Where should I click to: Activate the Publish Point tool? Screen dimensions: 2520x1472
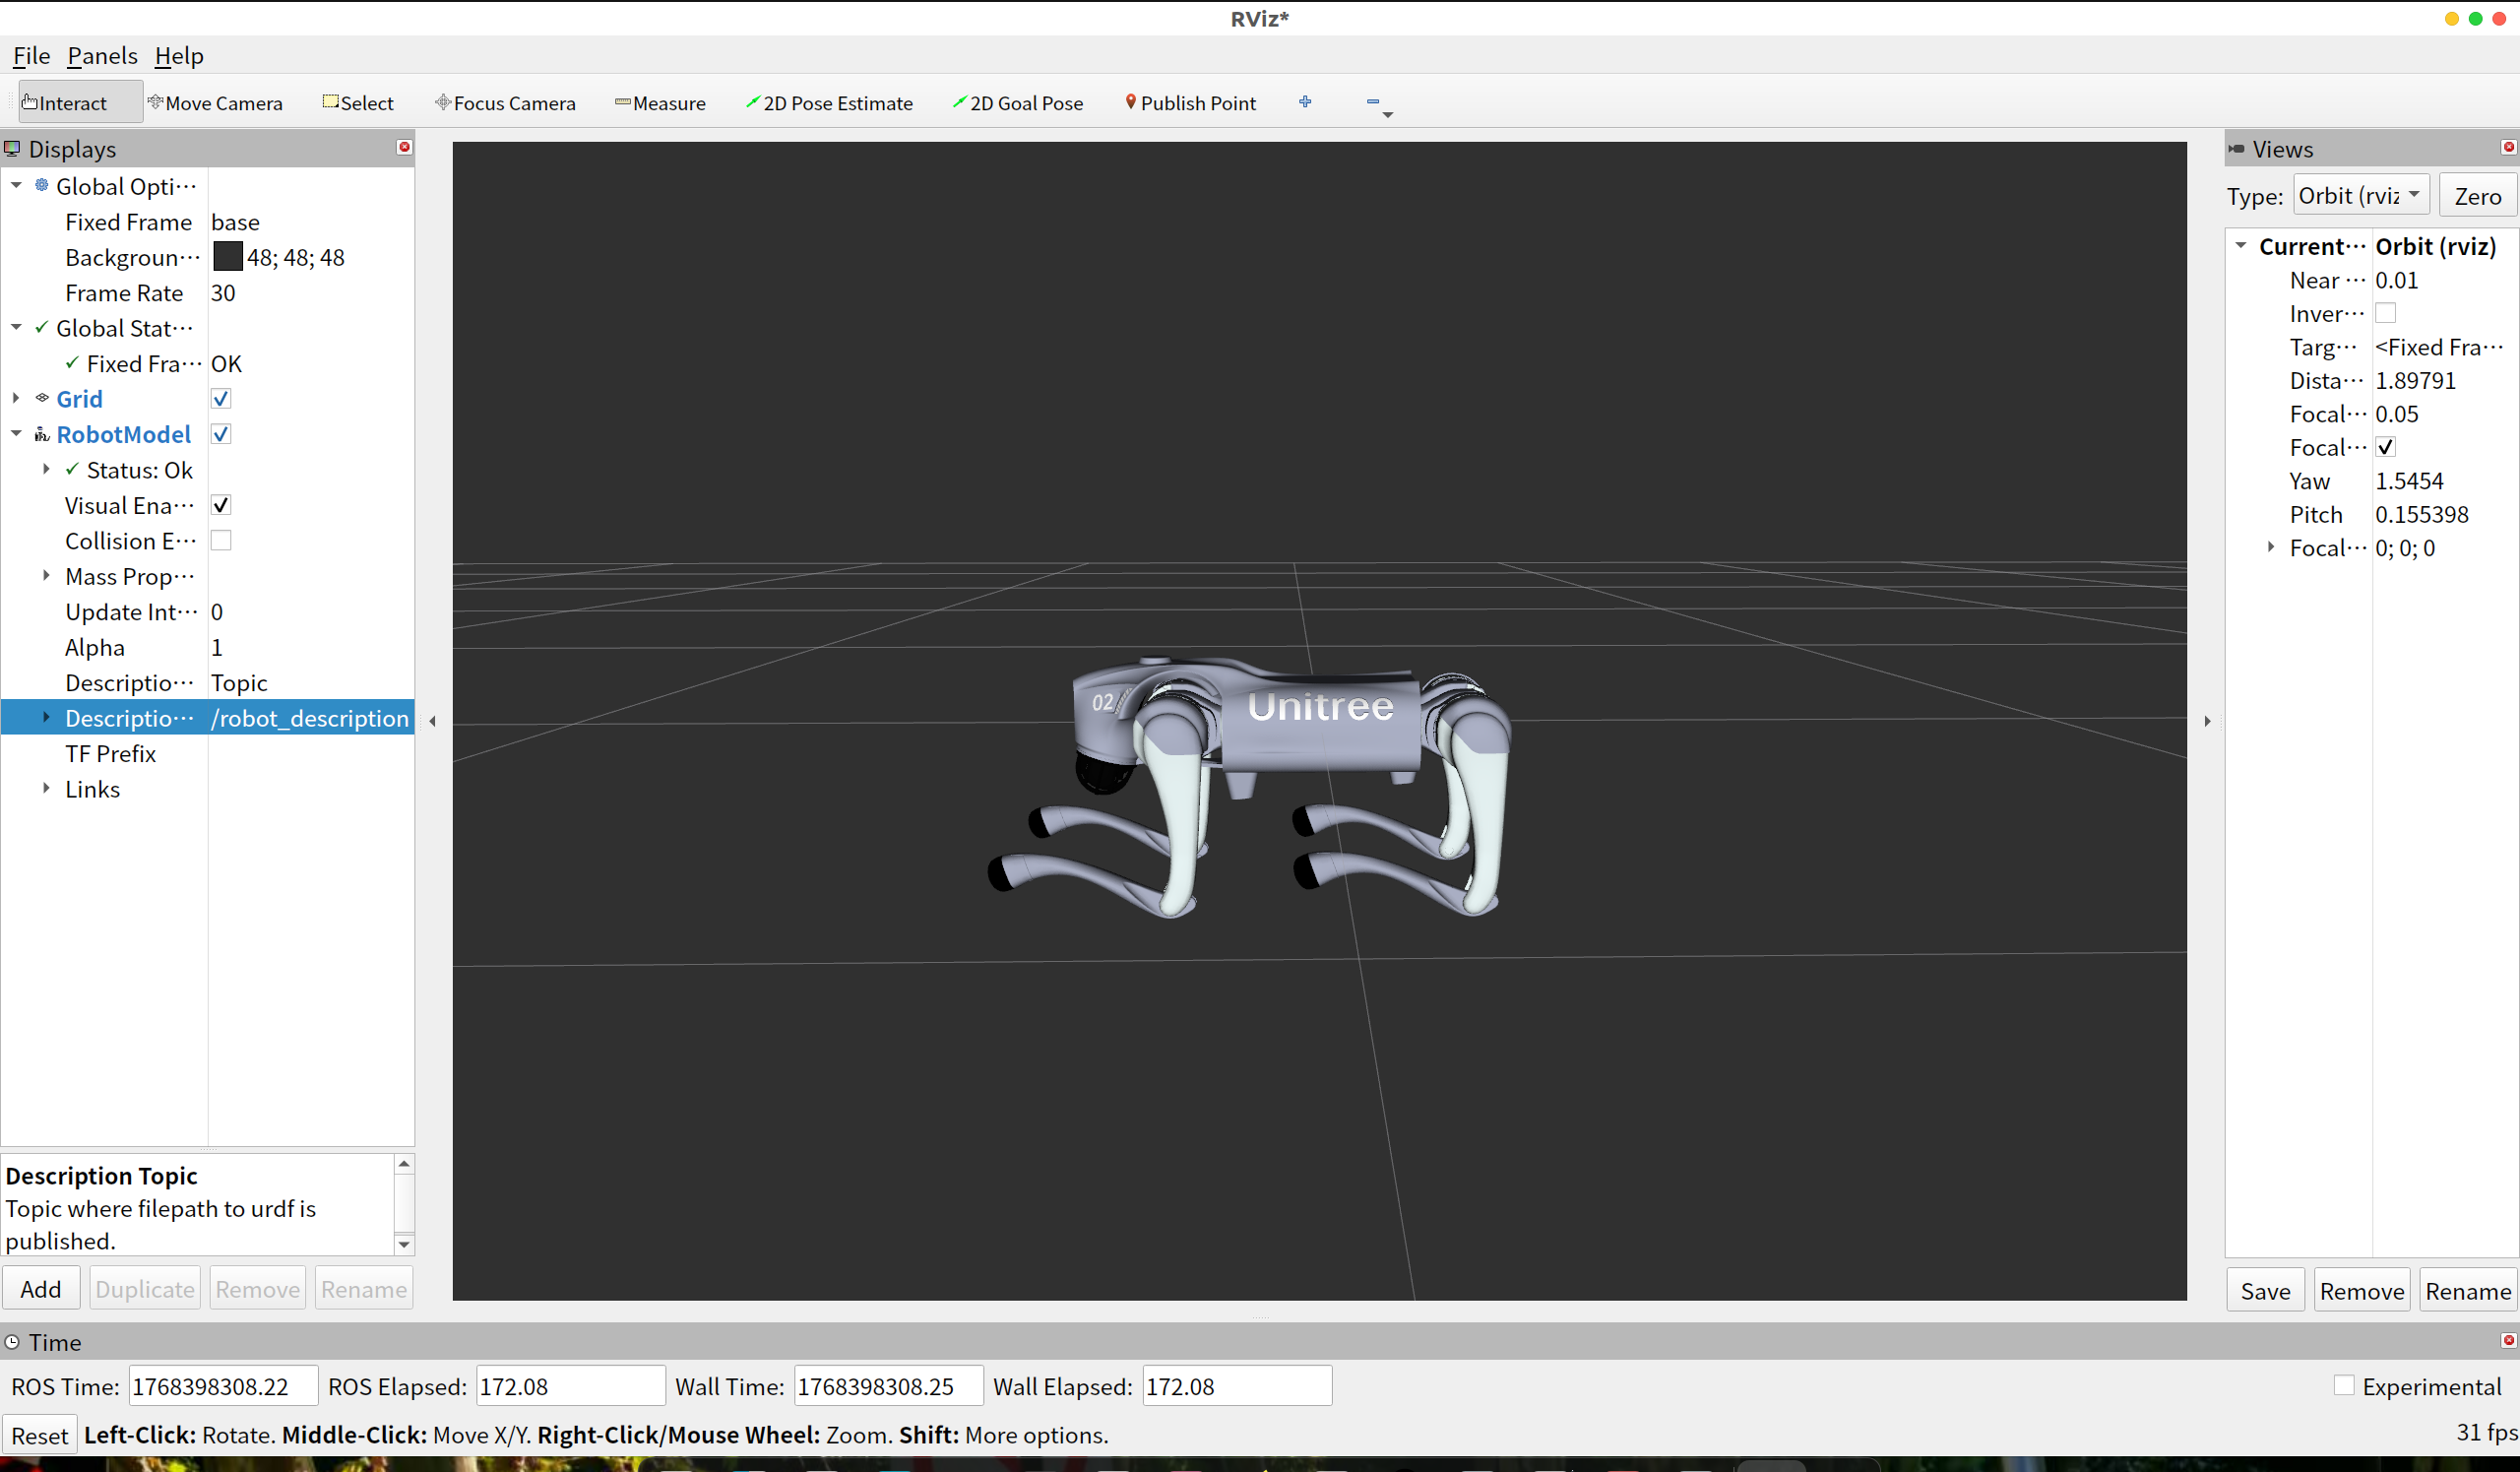tap(1190, 103)
